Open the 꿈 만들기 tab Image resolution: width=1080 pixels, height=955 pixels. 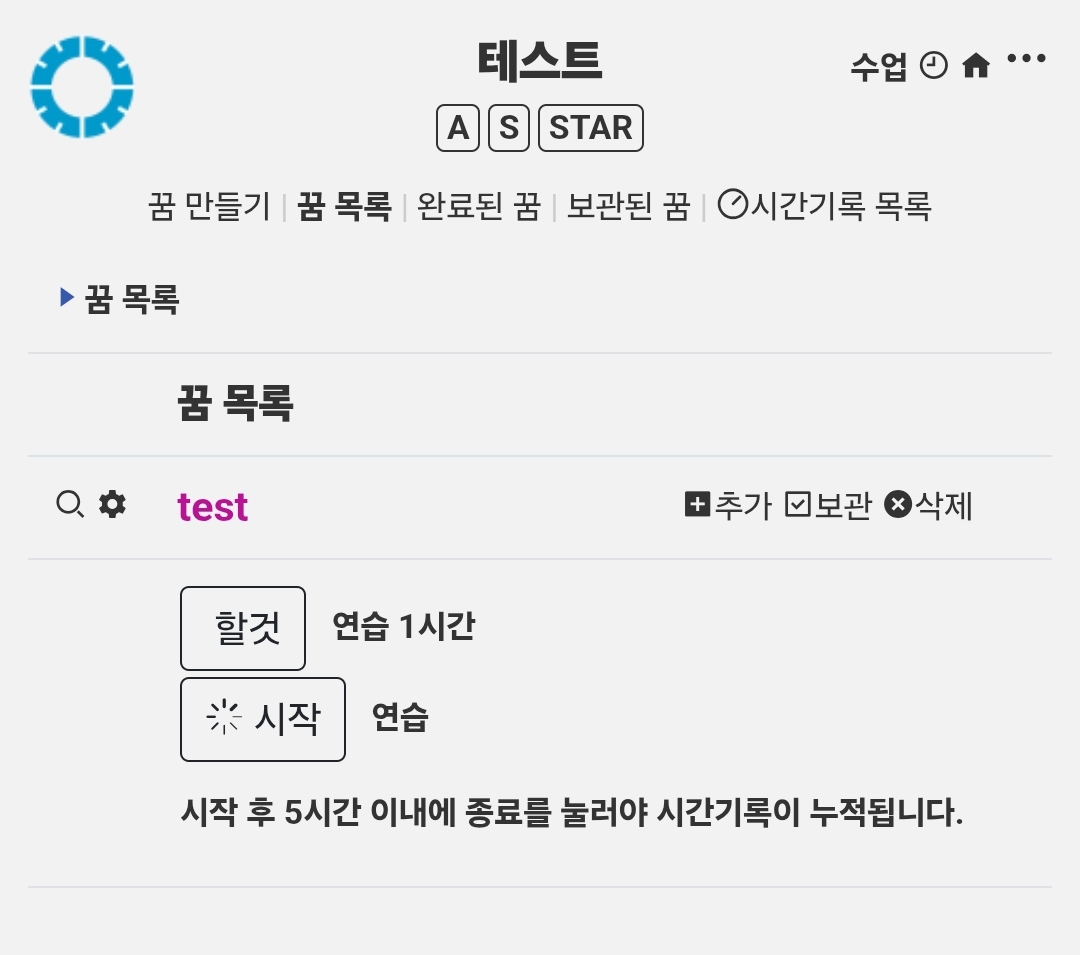point(209,206)
